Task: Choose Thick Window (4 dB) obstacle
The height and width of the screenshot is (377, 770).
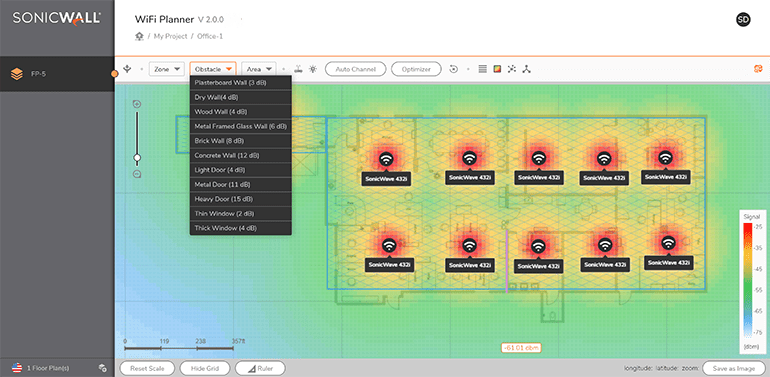Action: 241,228
